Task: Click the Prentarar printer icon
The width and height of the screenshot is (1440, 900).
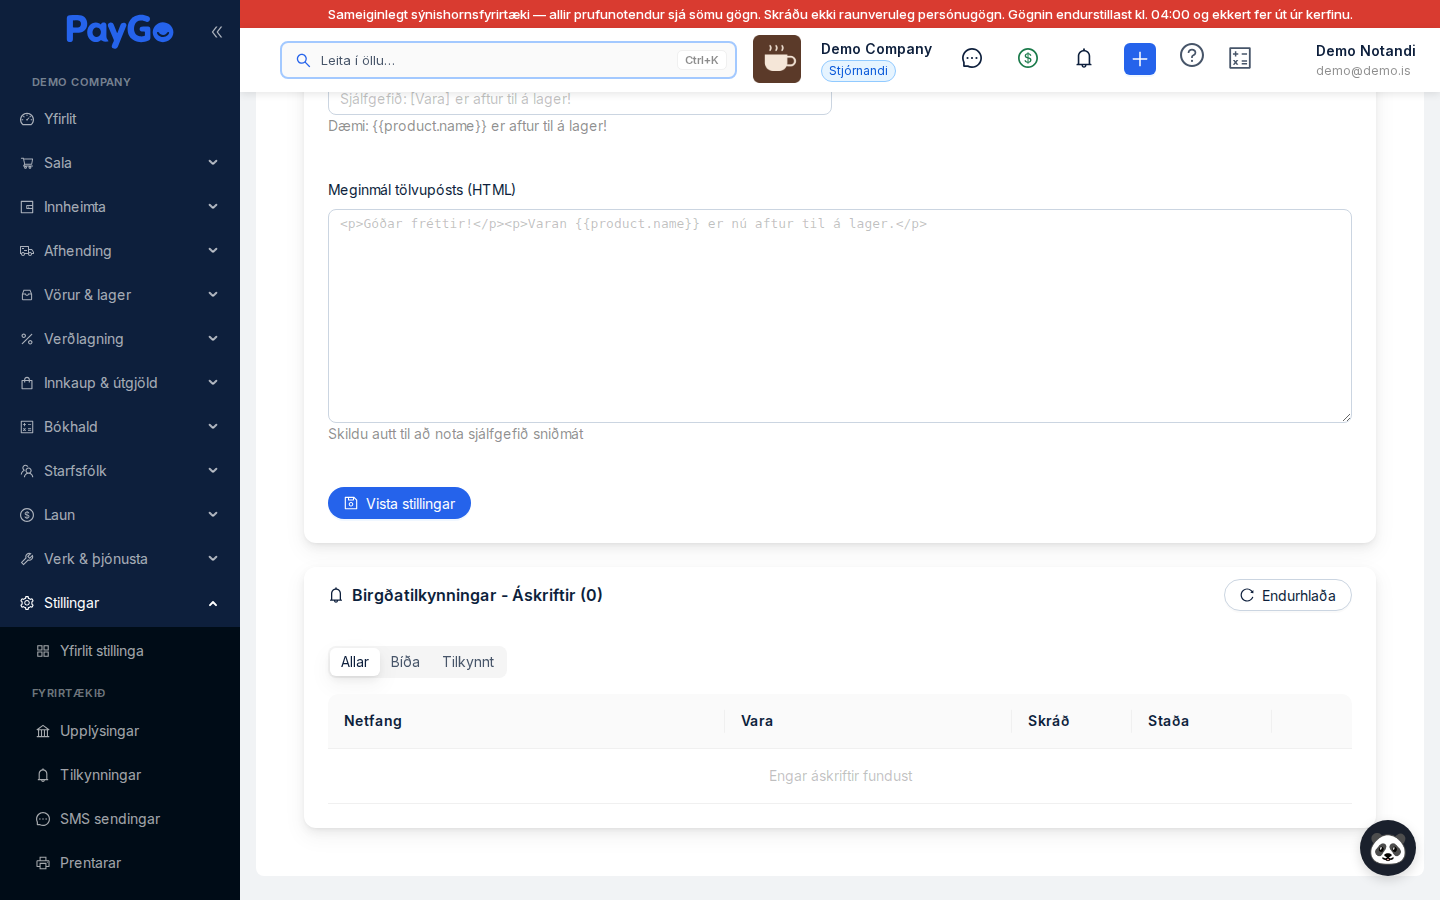Action: click(x=43, y=863)
